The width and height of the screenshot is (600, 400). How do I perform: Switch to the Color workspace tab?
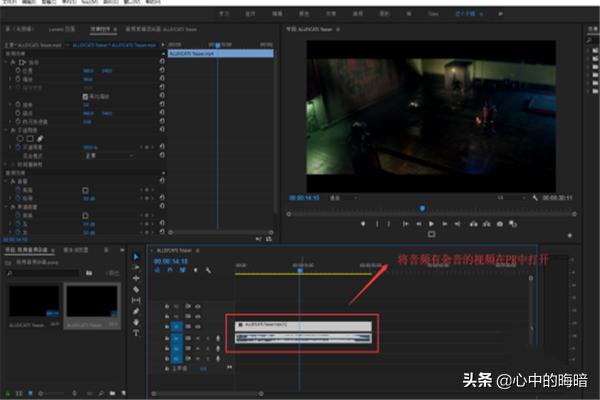[x=304, y=14]
